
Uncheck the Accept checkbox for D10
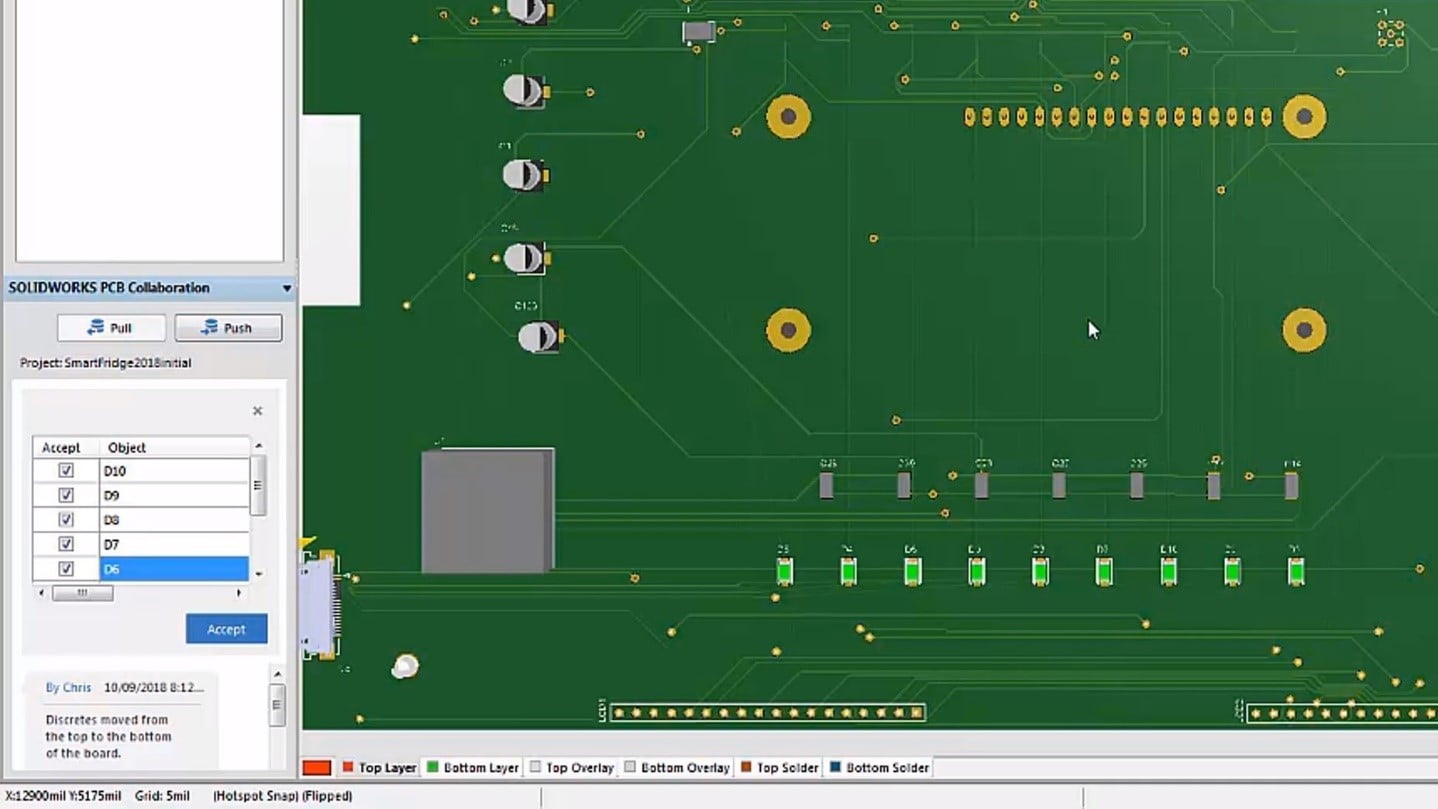pyautogui.click(x=65, y=471)
